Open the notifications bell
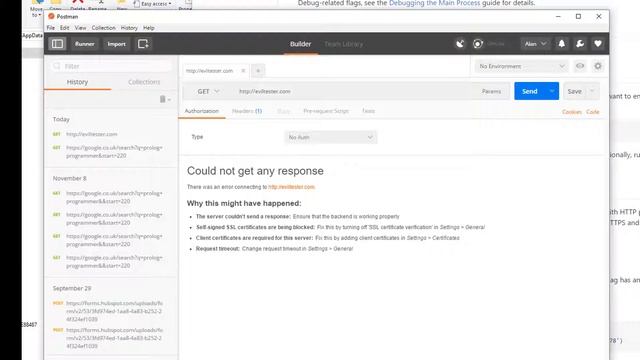 (x=562, y=44)
